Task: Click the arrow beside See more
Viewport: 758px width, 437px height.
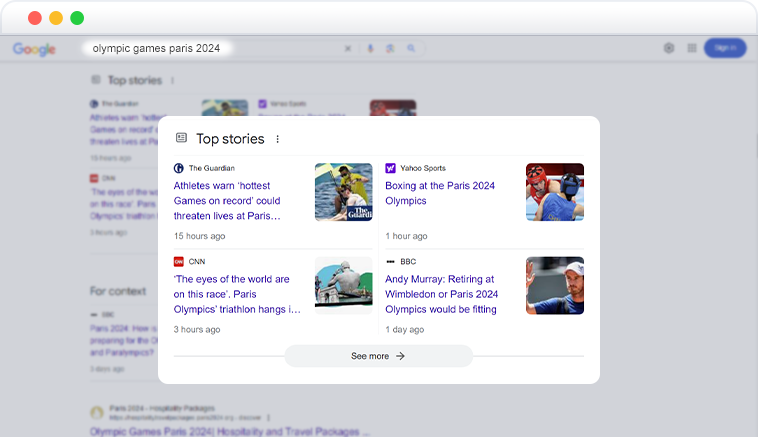Action: 400,356
